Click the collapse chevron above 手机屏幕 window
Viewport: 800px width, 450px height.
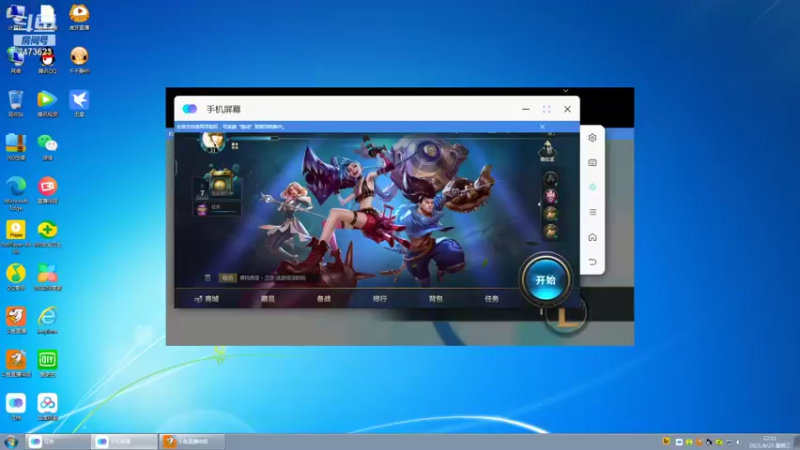(x=565, y=91)
